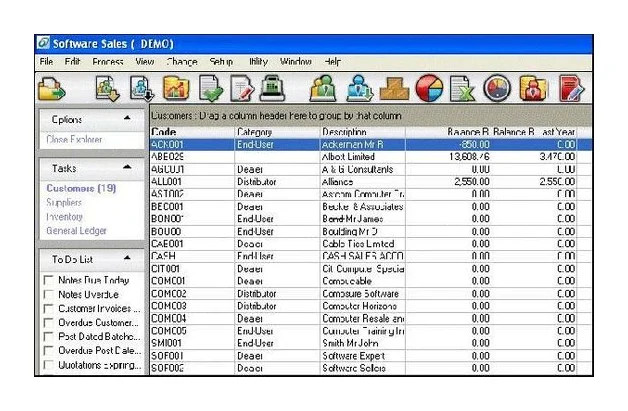The height and width of the screenshot is (411, 628).
Task: Click the green customers people icon
Action: click(323, 89)
